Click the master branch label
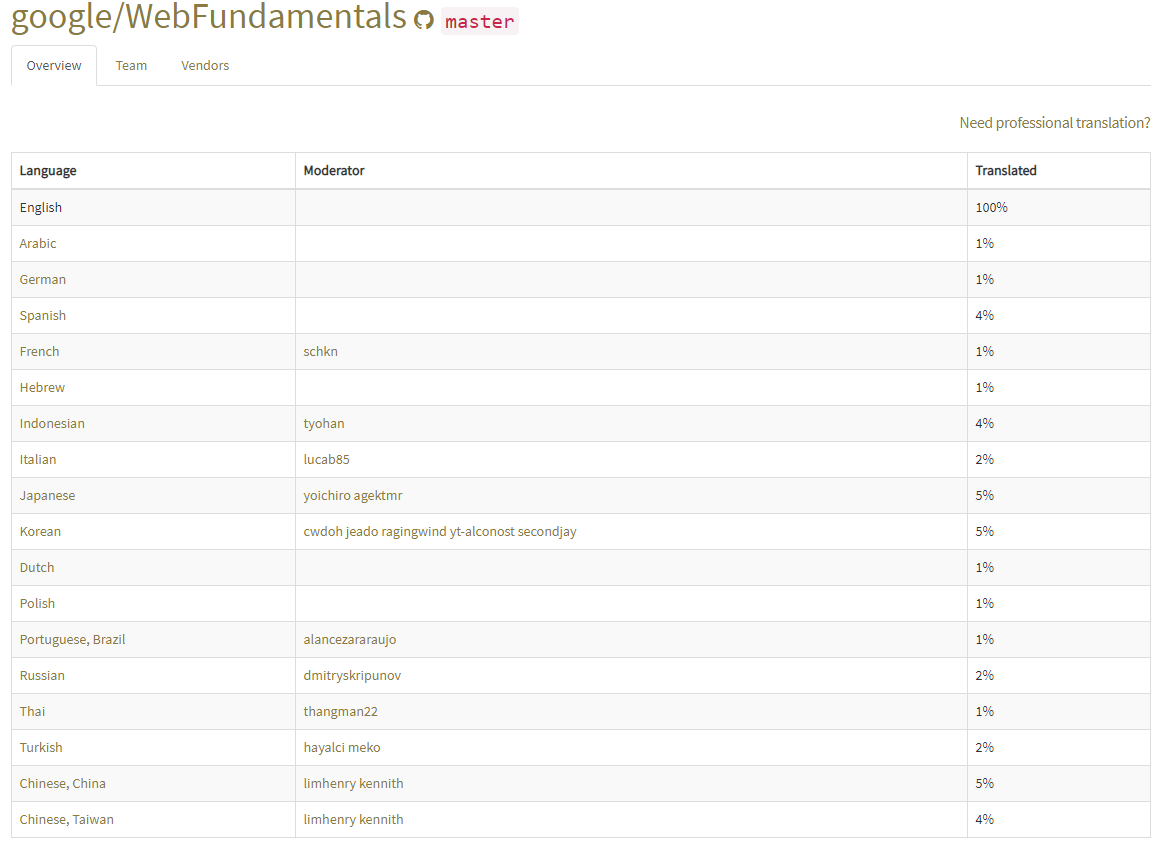The height and width of the screenshot is (847, 1159). click(479, 21)
